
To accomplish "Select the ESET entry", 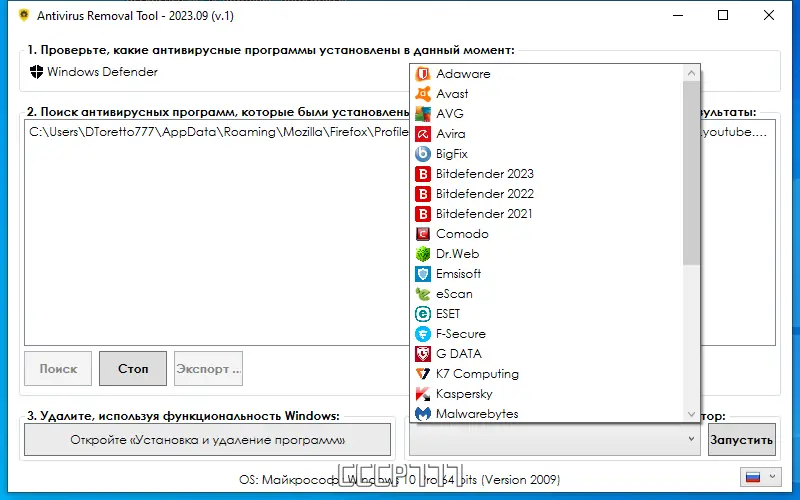I will point(547,314).
